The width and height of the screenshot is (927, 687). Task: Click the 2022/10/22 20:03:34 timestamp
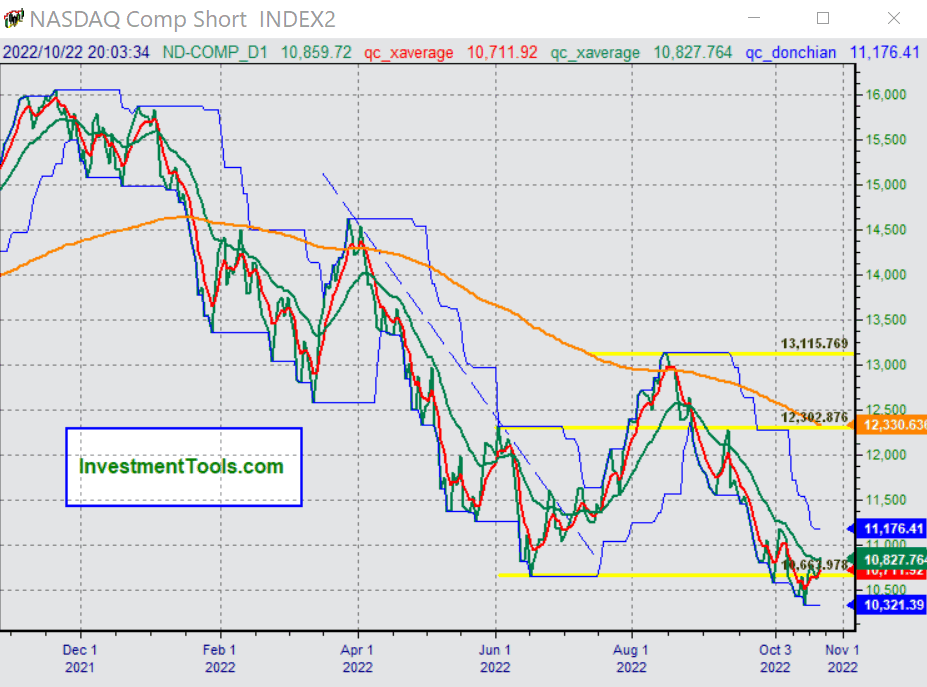(76, 52)
